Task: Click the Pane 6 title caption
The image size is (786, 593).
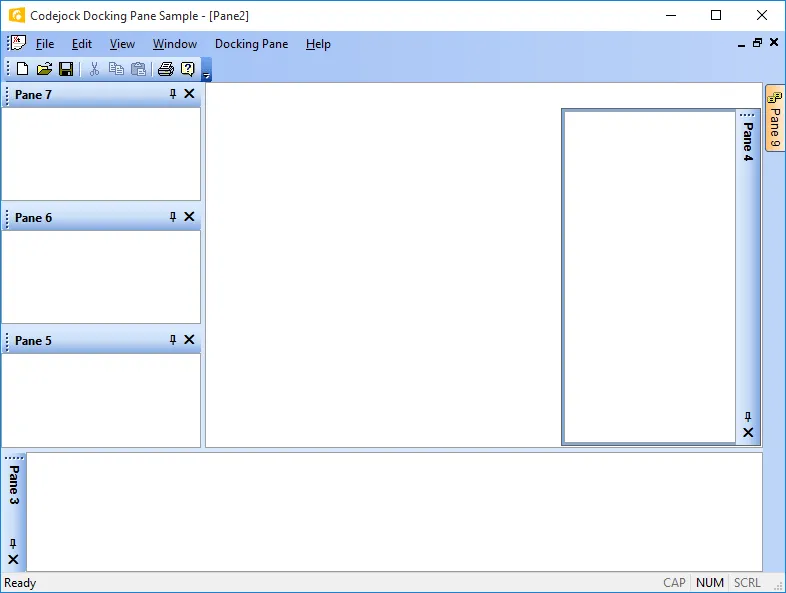Action: point(33,218)
